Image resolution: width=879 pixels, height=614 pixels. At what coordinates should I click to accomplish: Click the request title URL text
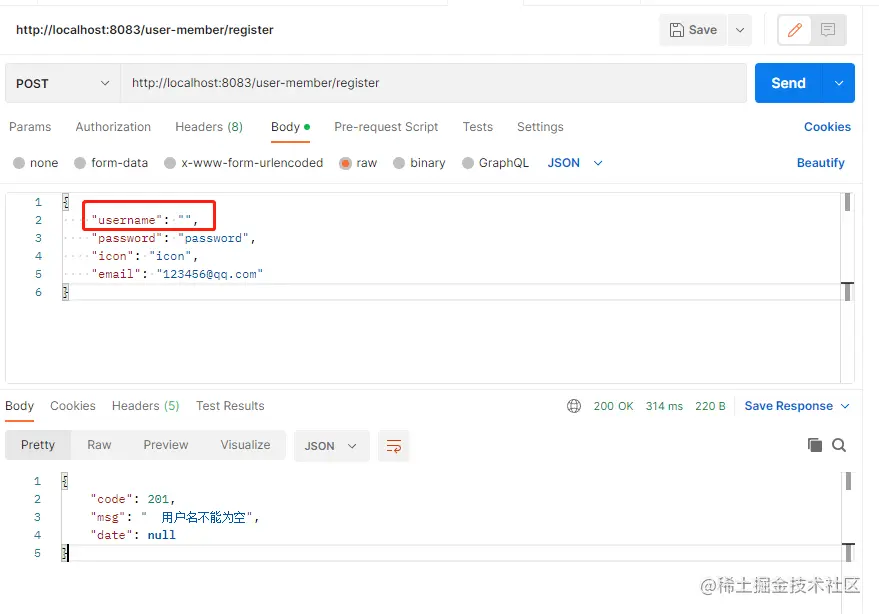145,30
